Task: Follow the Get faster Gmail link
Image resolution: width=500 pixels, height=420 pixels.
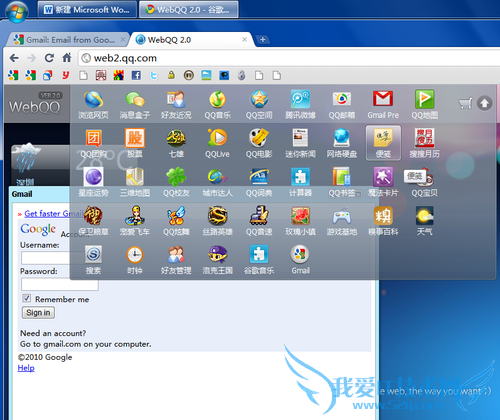Action: pos(54,214)
